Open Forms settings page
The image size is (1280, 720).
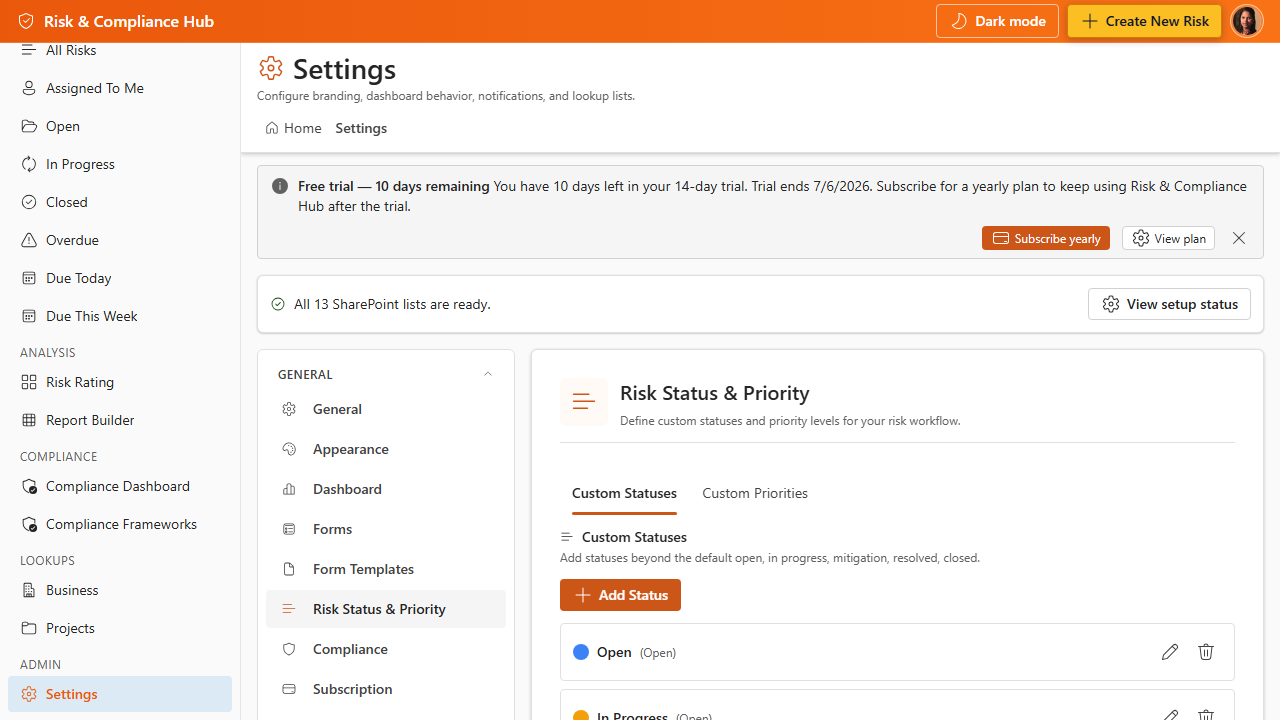[386, 529]
